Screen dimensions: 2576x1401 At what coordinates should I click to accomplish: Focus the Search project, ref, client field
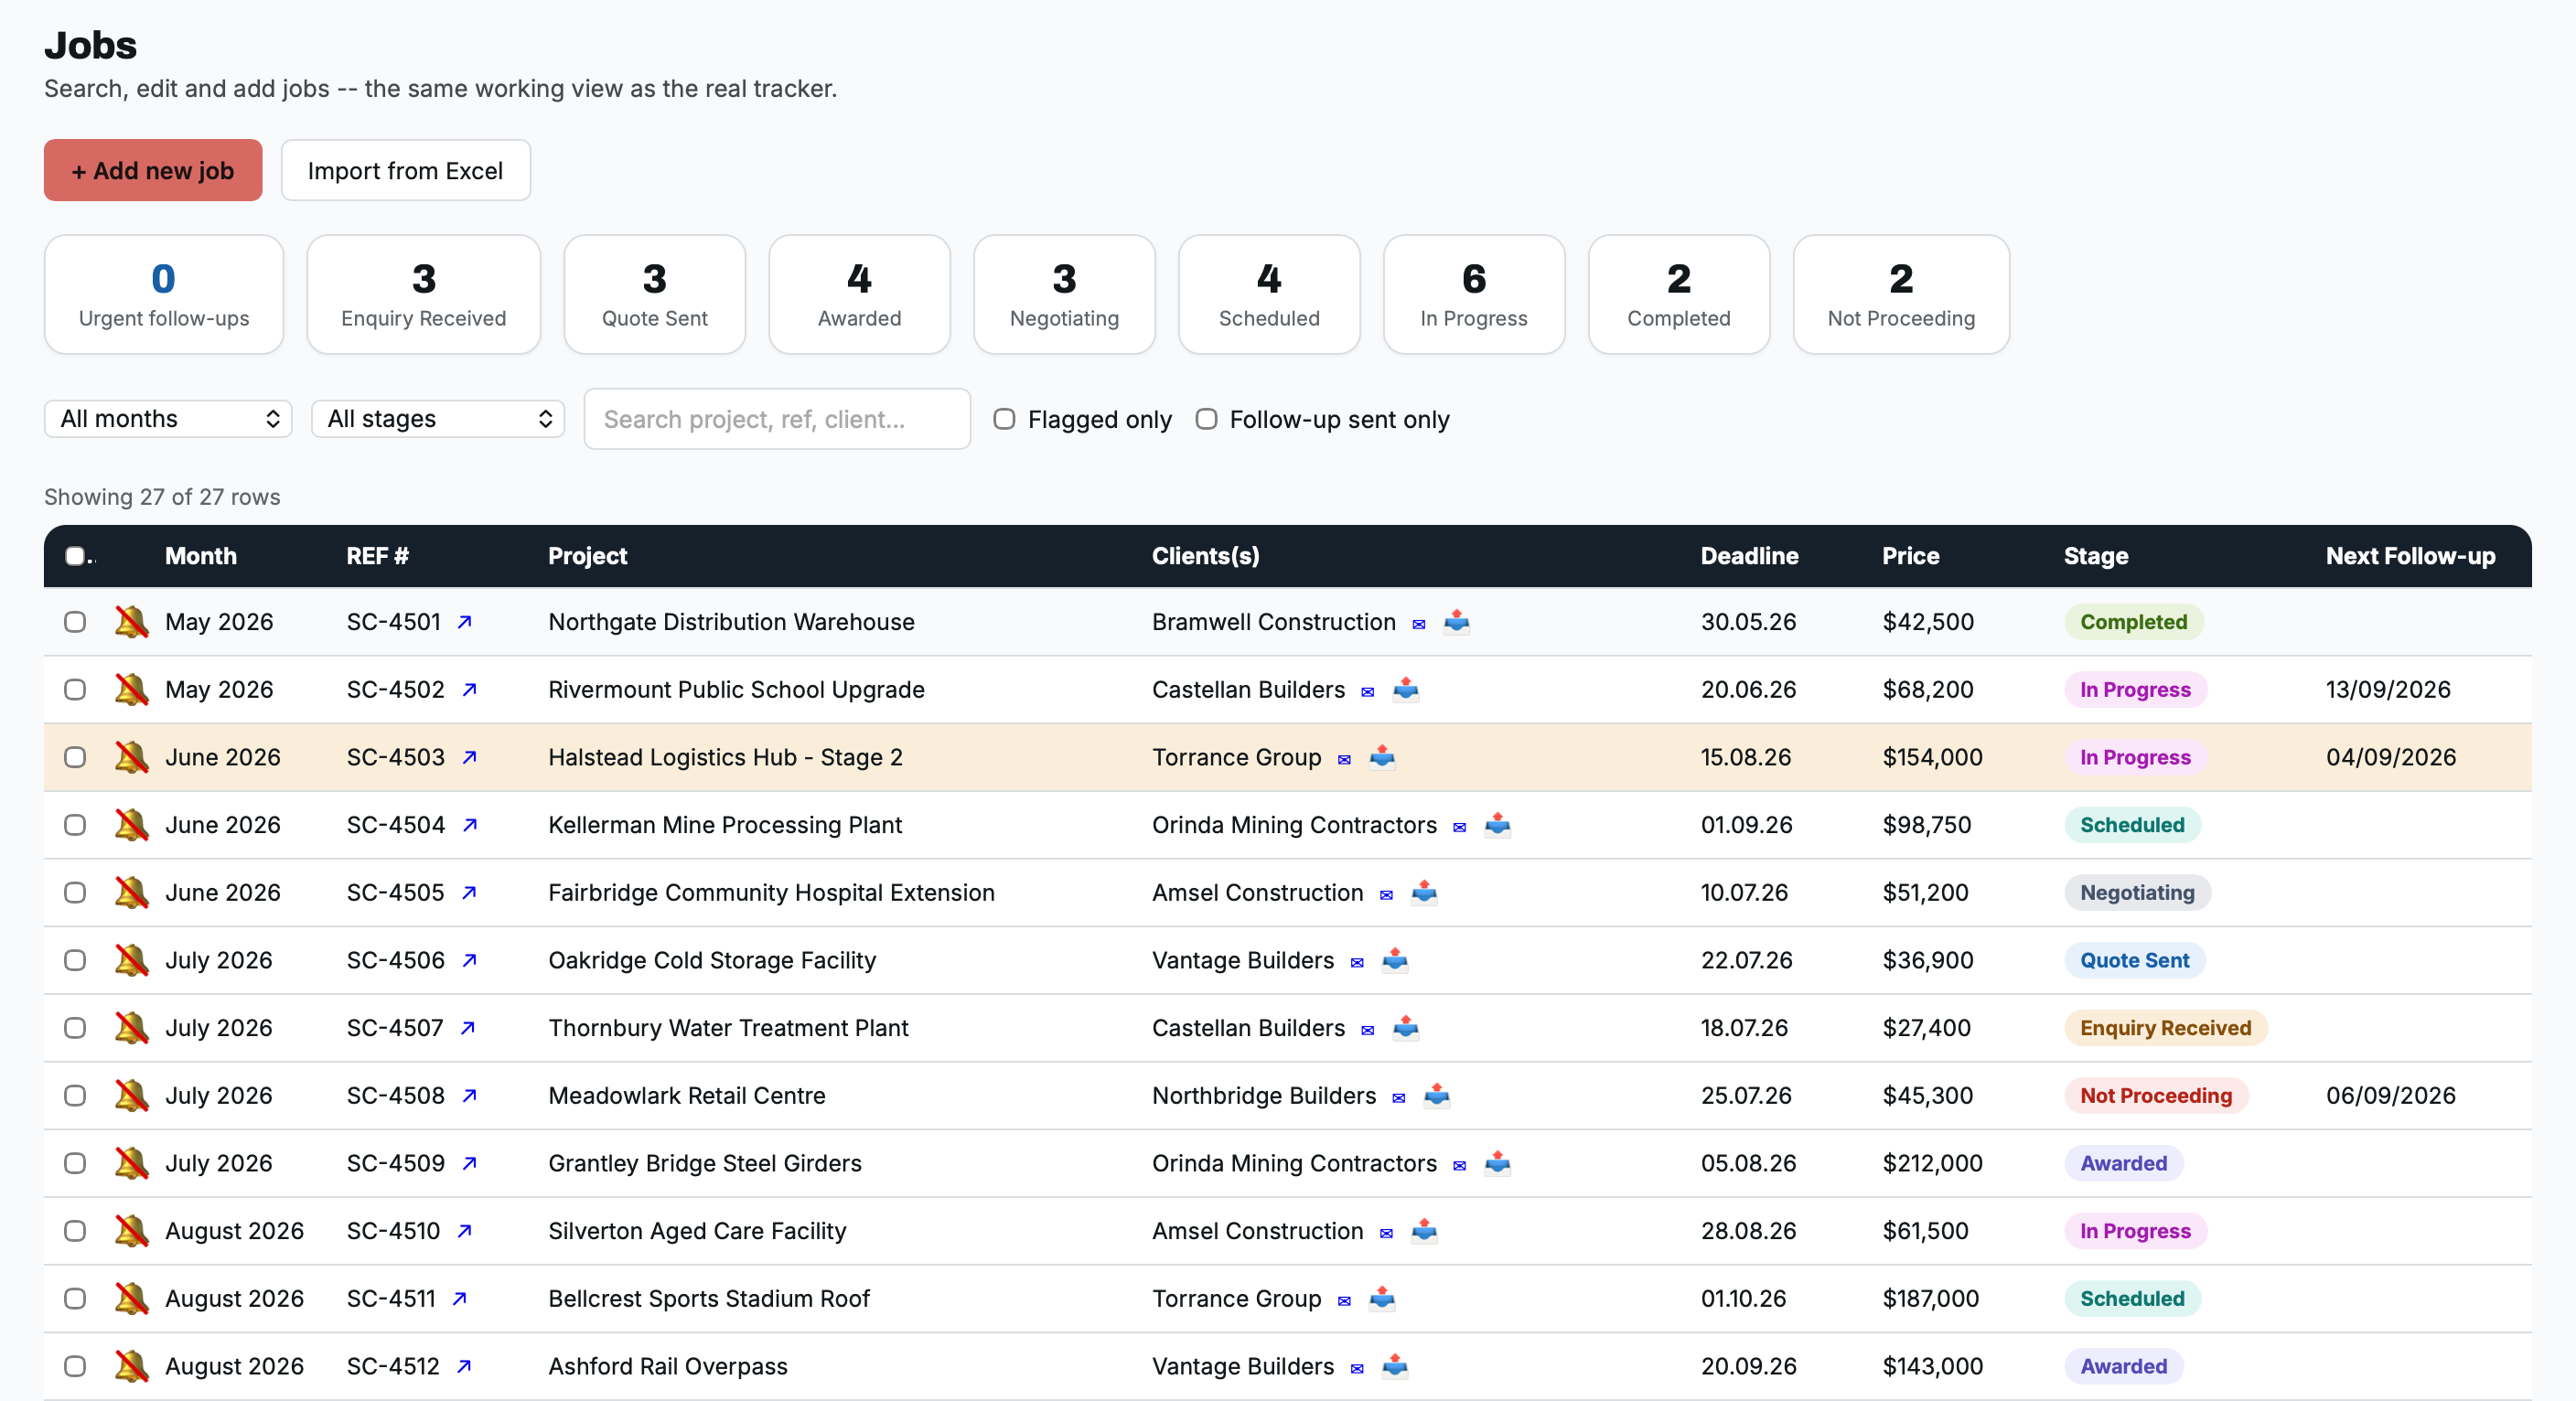pos(777,419)
